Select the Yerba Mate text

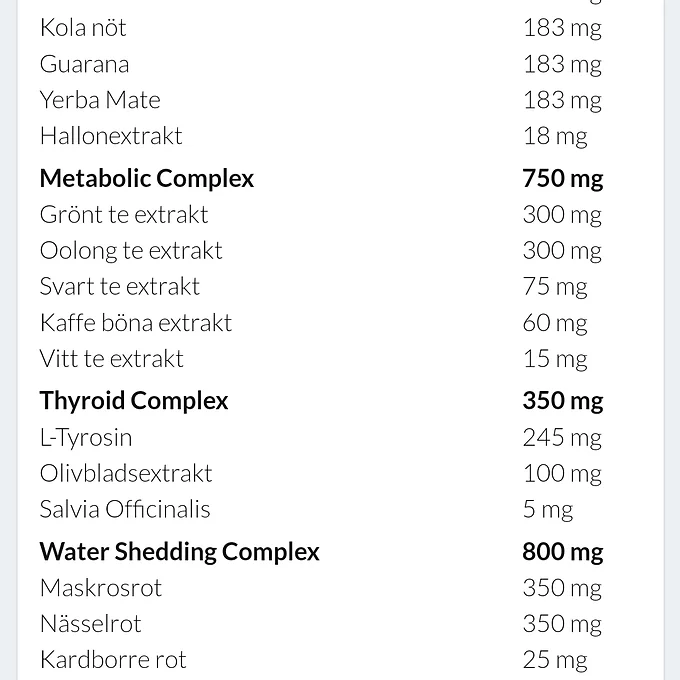coord(100,100)
